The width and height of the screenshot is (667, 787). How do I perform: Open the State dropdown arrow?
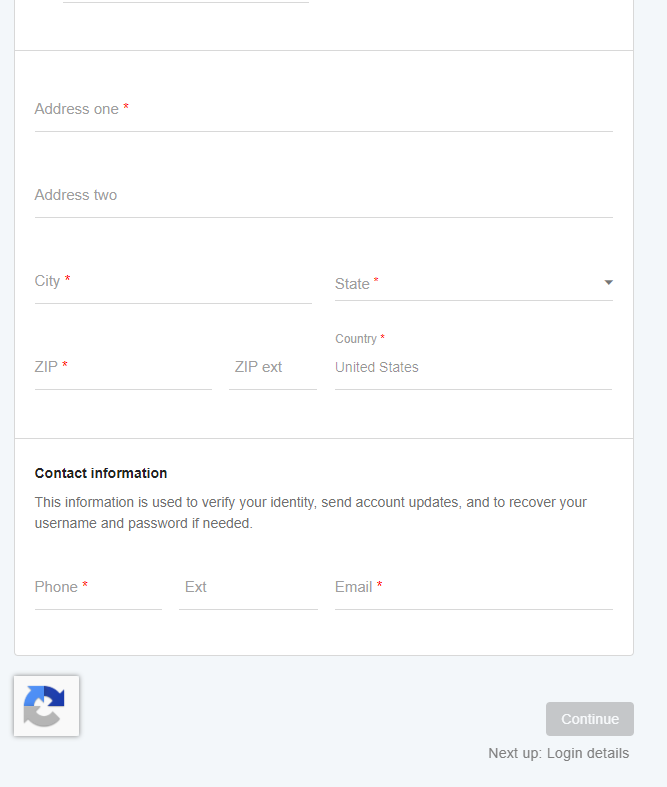608,283
